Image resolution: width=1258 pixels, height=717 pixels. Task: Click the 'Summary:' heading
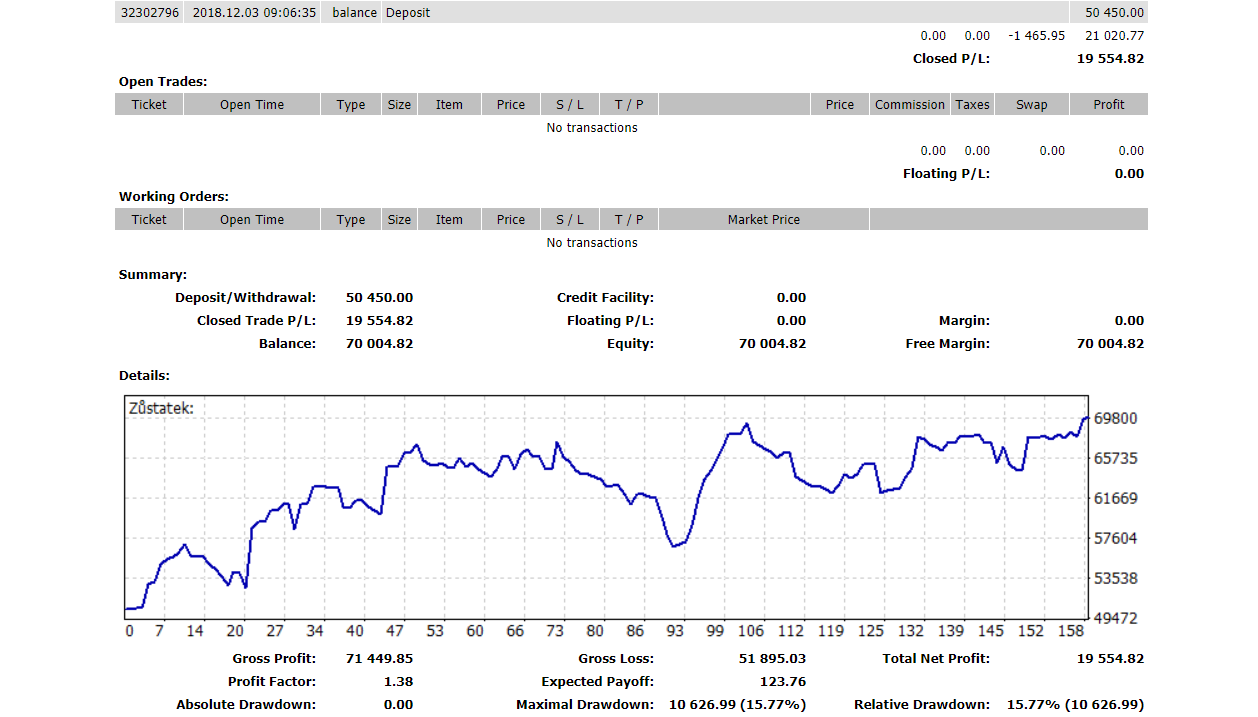click(x=153, y=274)
